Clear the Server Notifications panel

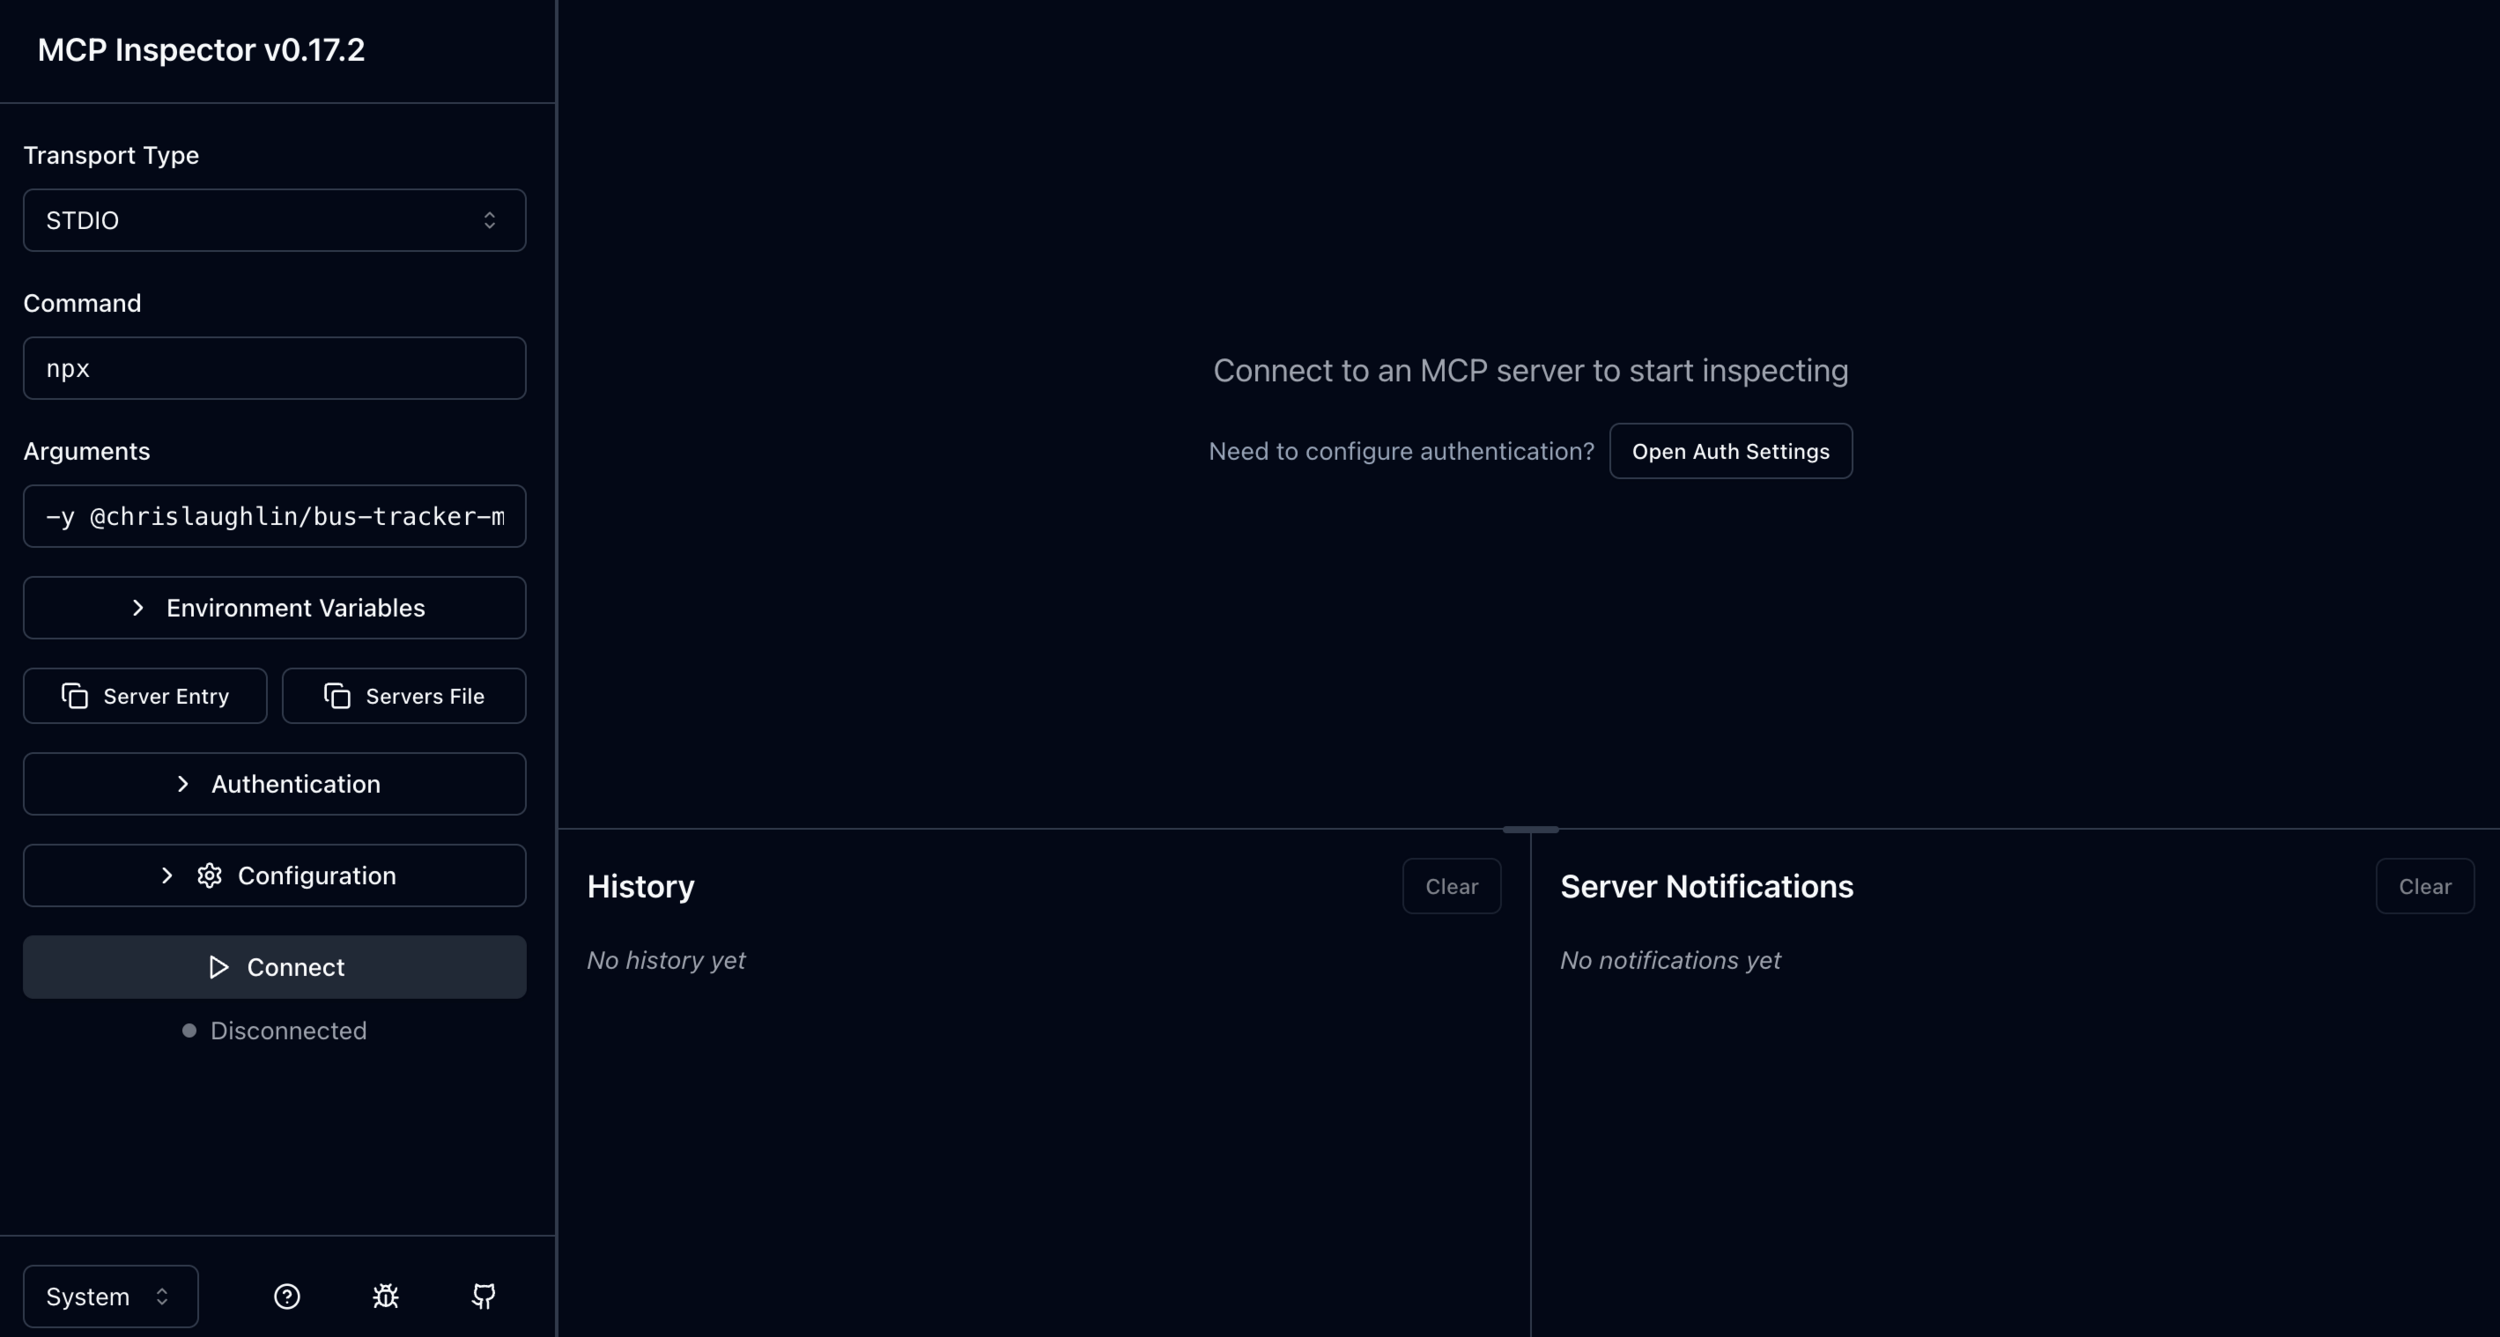click(x=2424, y=886)
